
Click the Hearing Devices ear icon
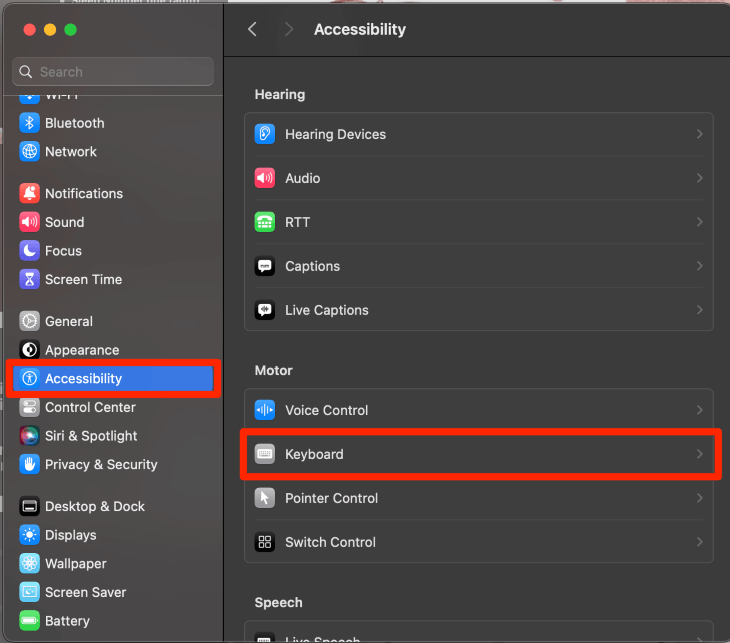point(265,134)
